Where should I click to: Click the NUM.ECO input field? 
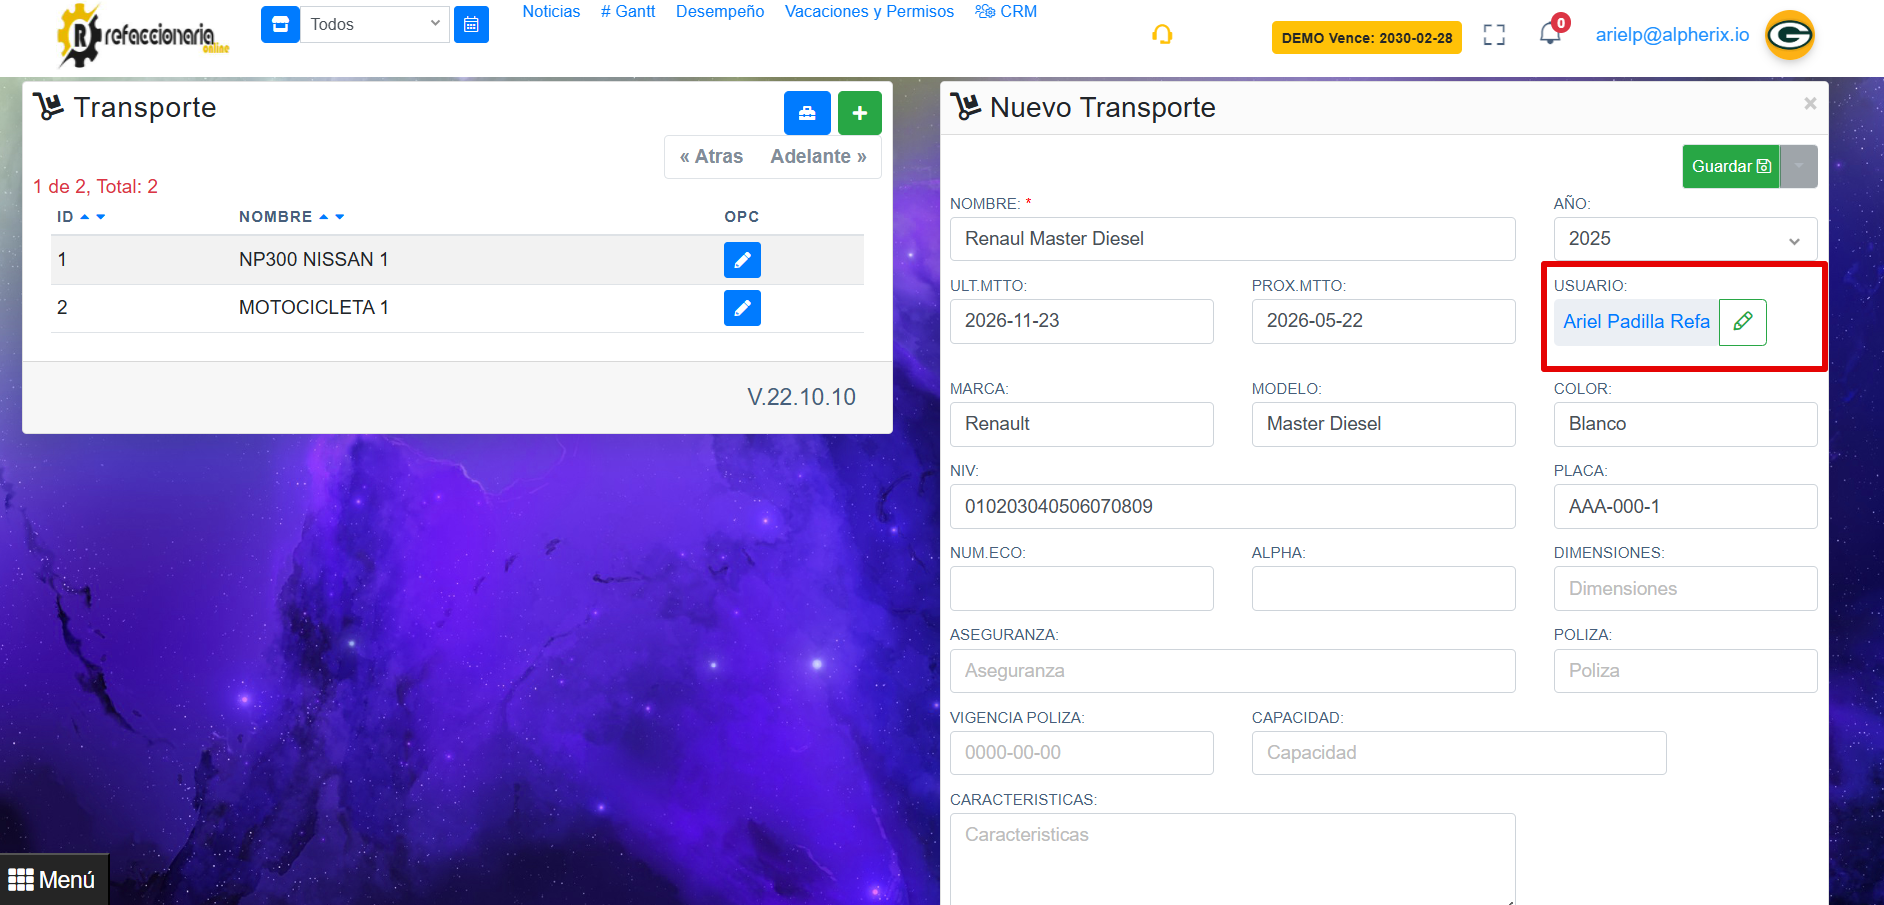[1081, 589]
